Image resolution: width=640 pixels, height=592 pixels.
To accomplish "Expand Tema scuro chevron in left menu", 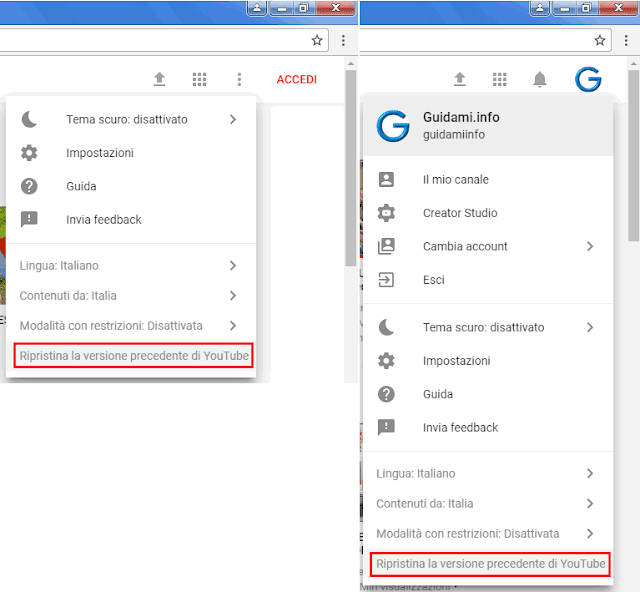I will [233, 119].
